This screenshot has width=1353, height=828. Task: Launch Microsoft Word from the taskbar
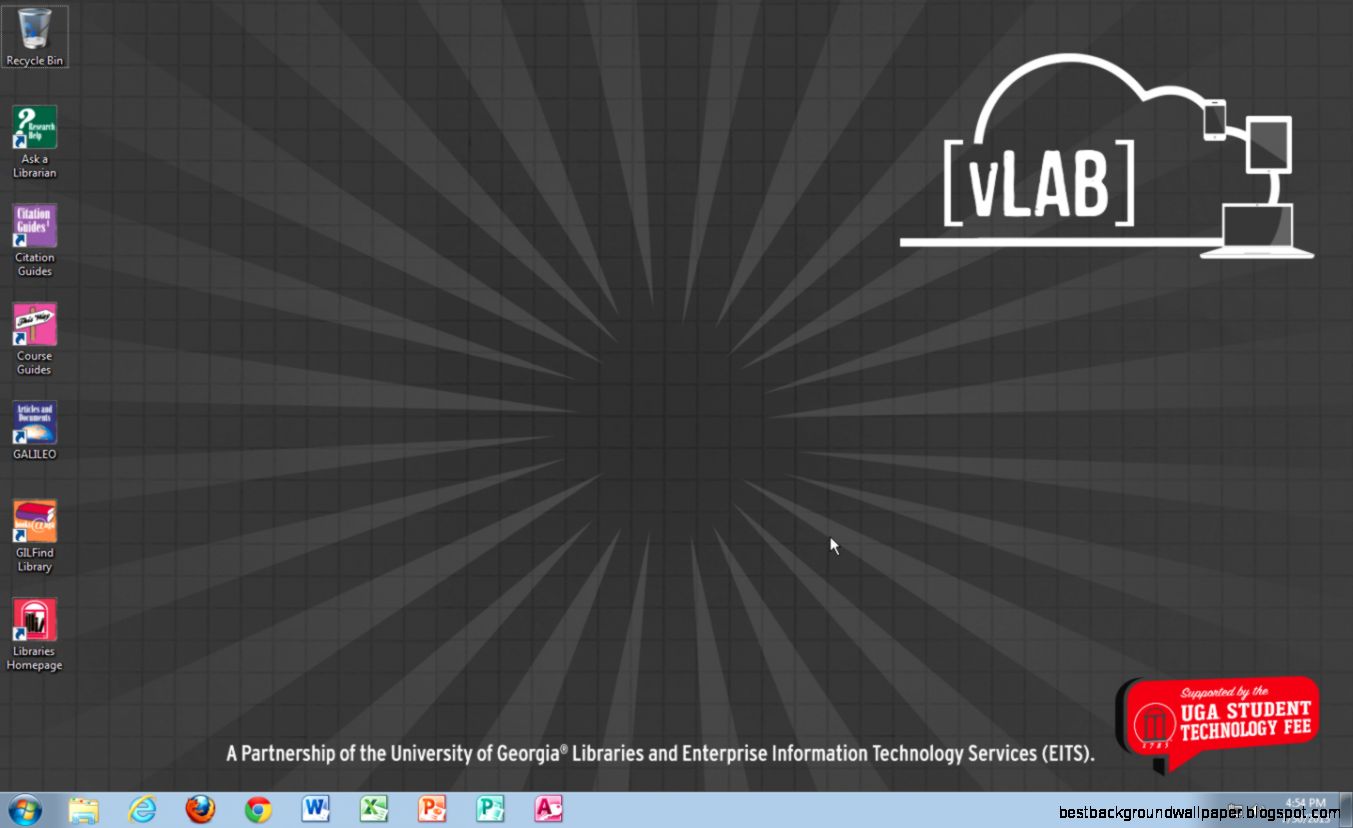tap(316, 808)
